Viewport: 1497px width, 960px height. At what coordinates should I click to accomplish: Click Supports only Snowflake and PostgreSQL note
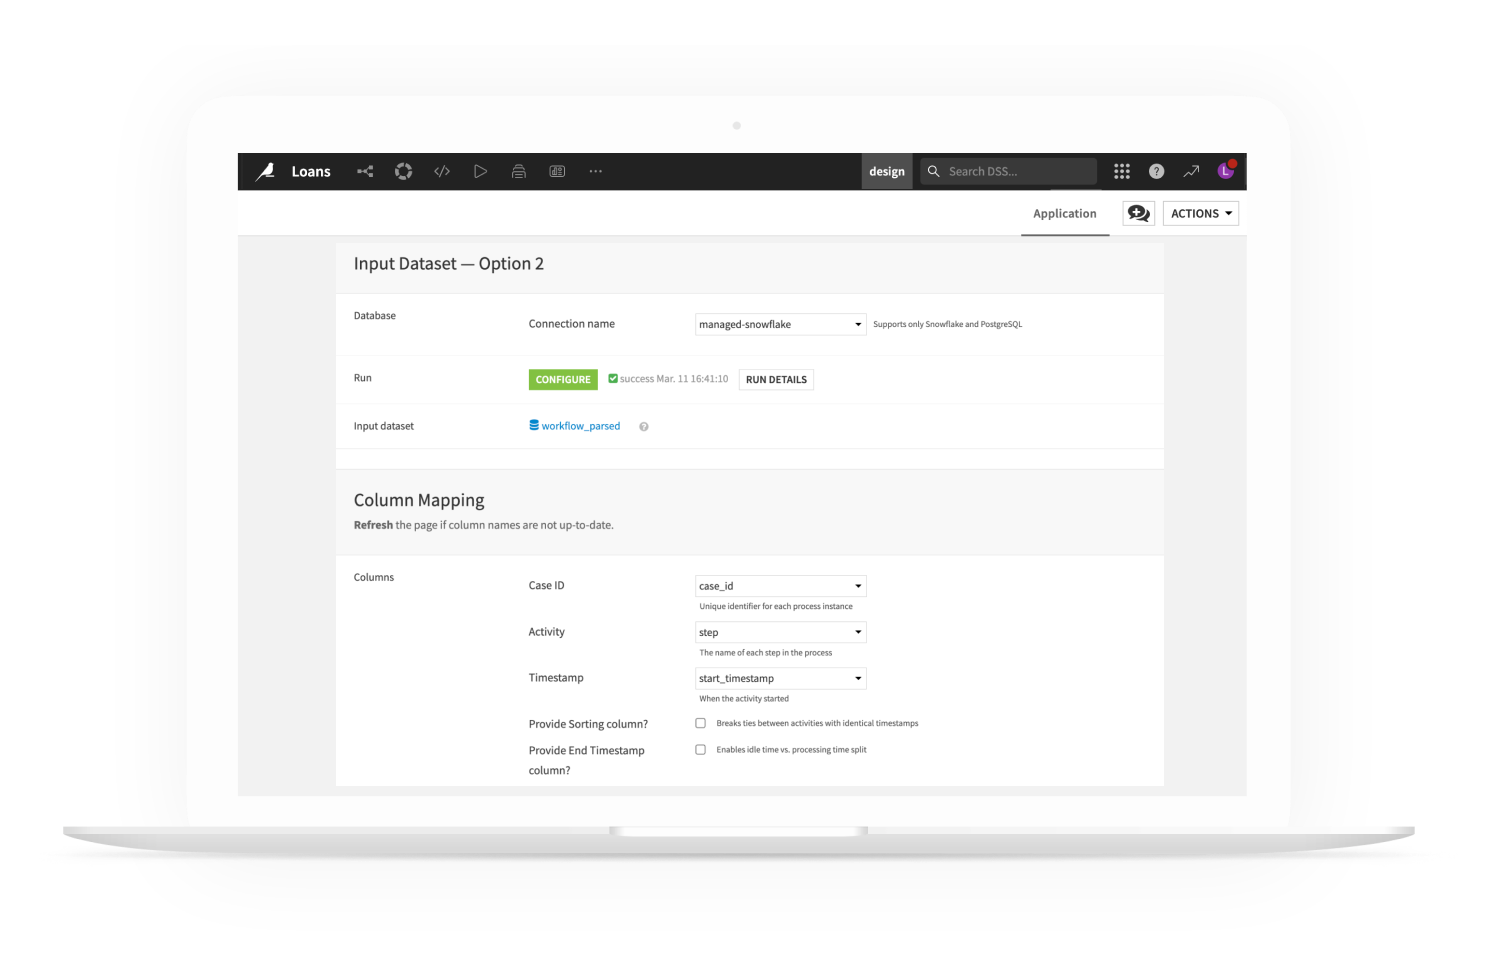[948, 324]
